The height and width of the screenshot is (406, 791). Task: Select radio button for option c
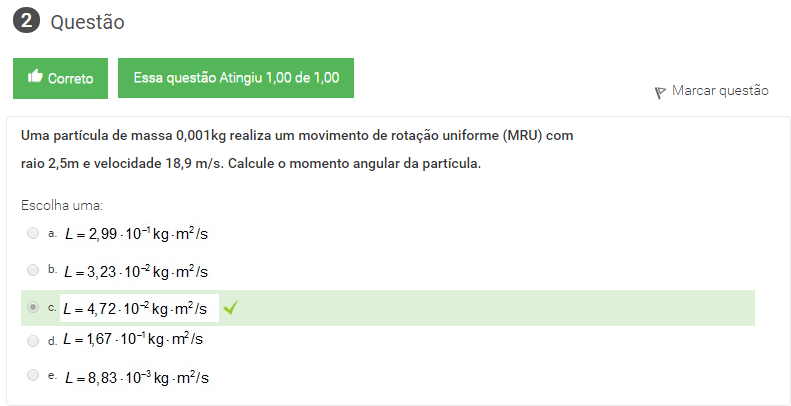tap(33, 308)
